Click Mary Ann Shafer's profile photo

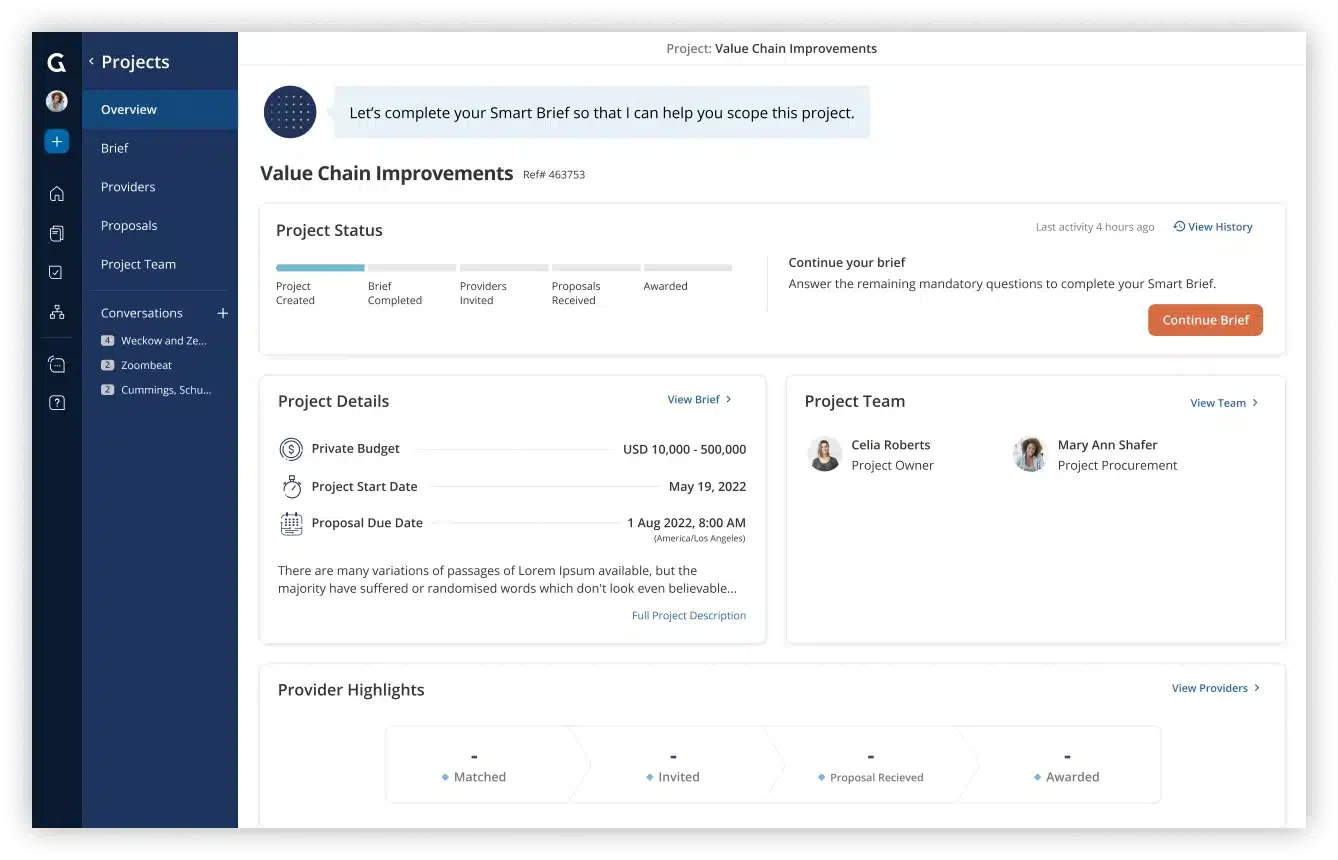tap(1030, 454)
